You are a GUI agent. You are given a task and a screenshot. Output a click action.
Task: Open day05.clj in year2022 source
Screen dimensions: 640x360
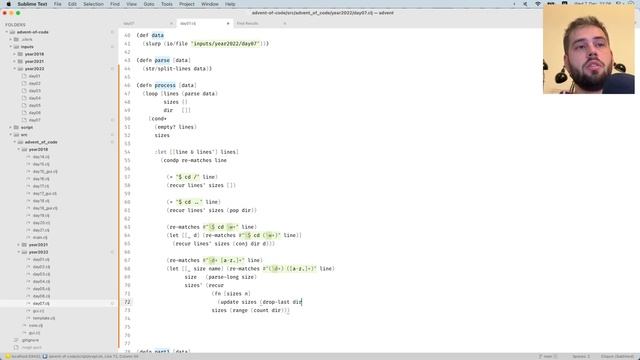(x=41, y=289)
